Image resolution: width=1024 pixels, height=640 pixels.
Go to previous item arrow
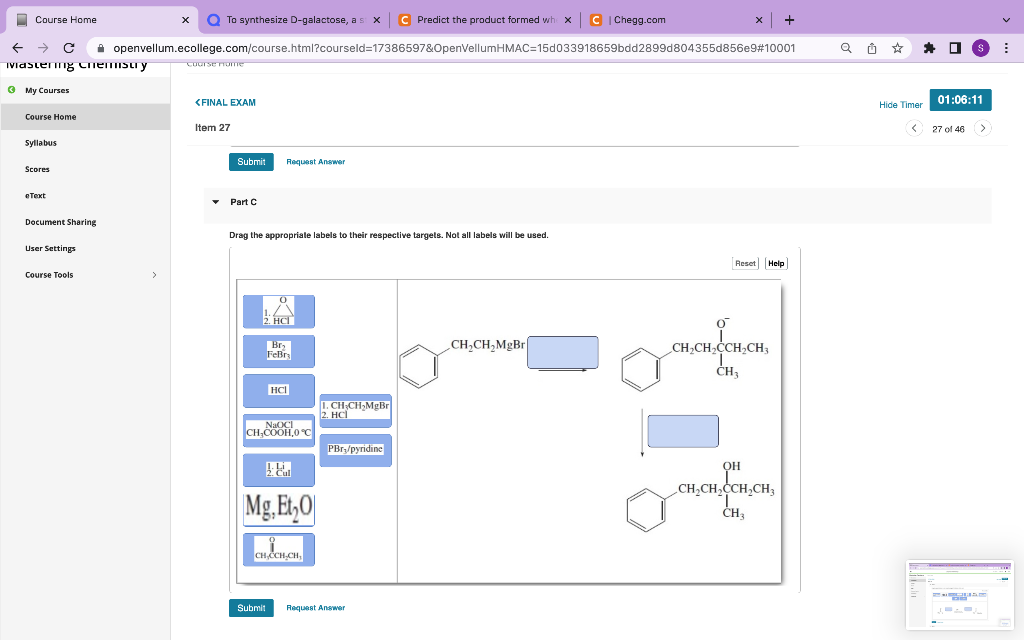click(914, 128)
